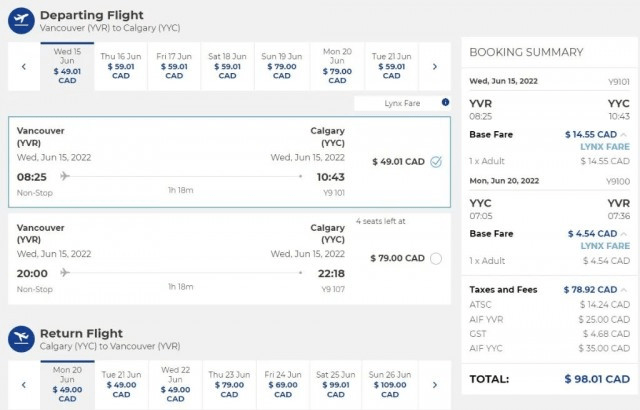Click the $98.01 CAD total amount
This screenshot has width=640, height=410.
pyautogui.click(x=595, y=379)
